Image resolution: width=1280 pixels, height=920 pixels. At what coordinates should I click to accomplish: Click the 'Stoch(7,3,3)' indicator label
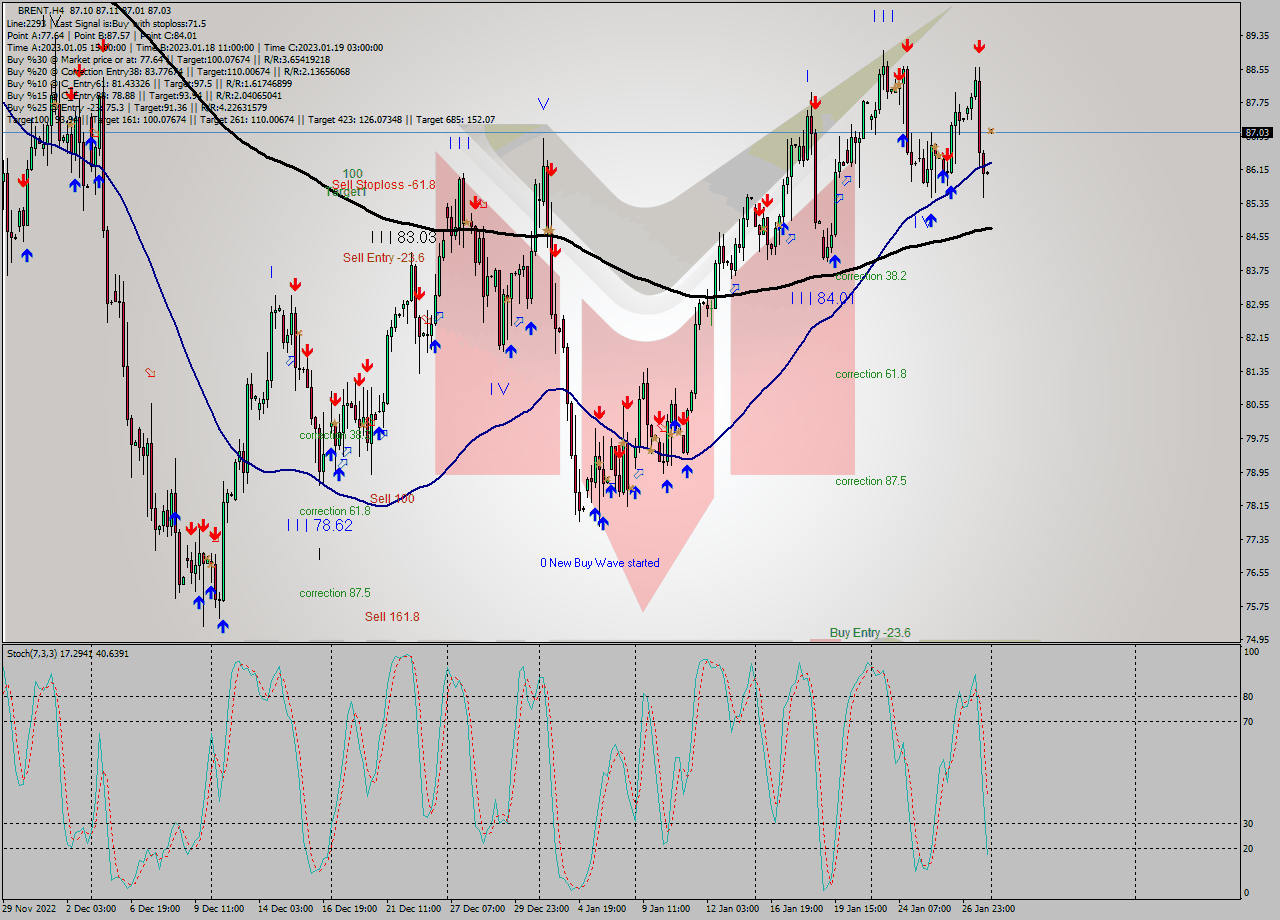pos(68,654)
